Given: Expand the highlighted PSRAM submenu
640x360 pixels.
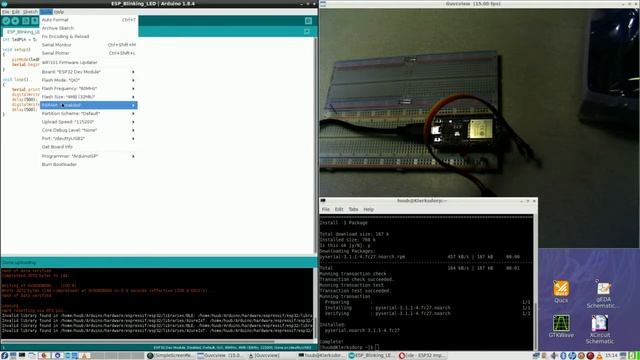Looking at the screenshot, I should tap(89, 105).
